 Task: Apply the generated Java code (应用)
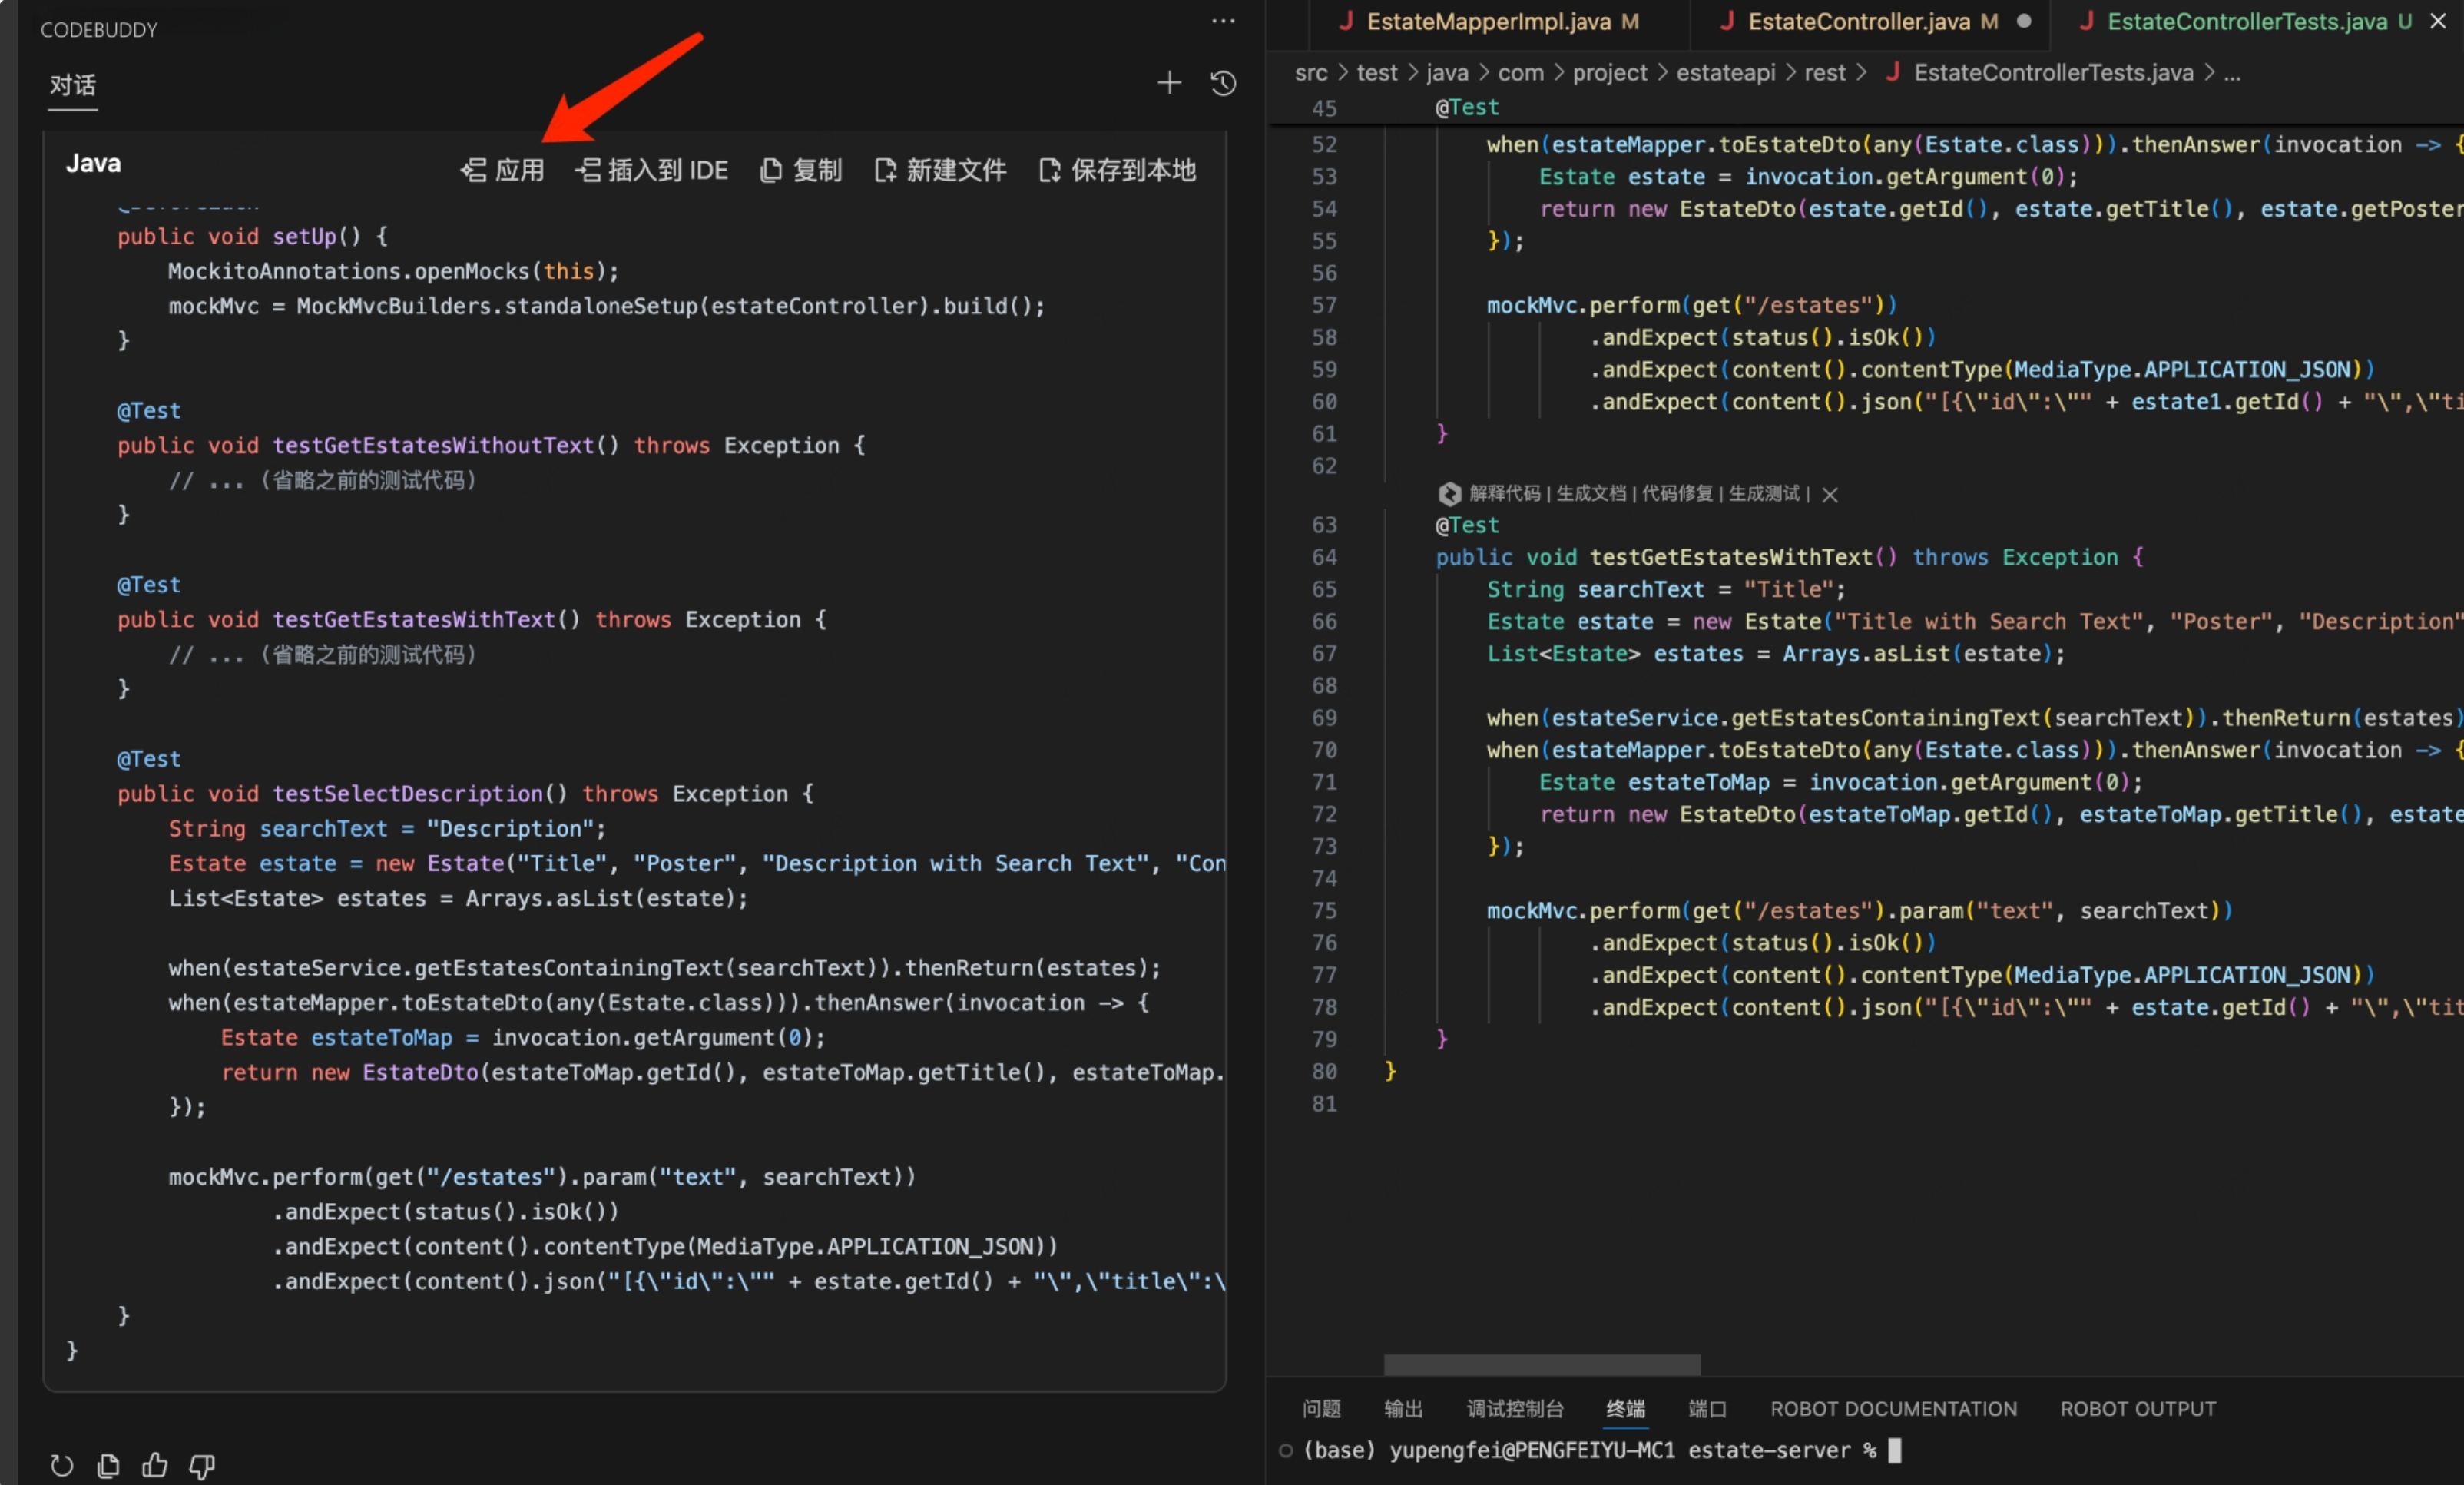(x=503, y=171)
